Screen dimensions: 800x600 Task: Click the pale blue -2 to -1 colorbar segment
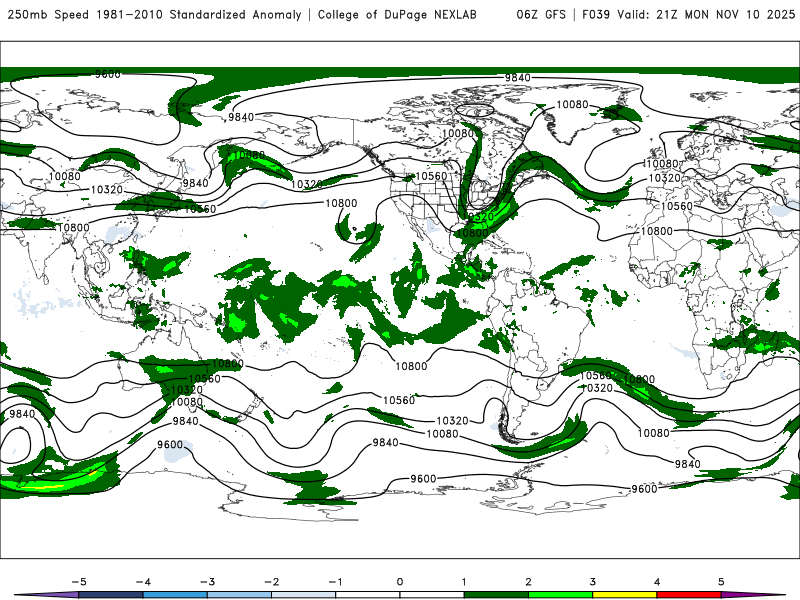pos(304,595)
